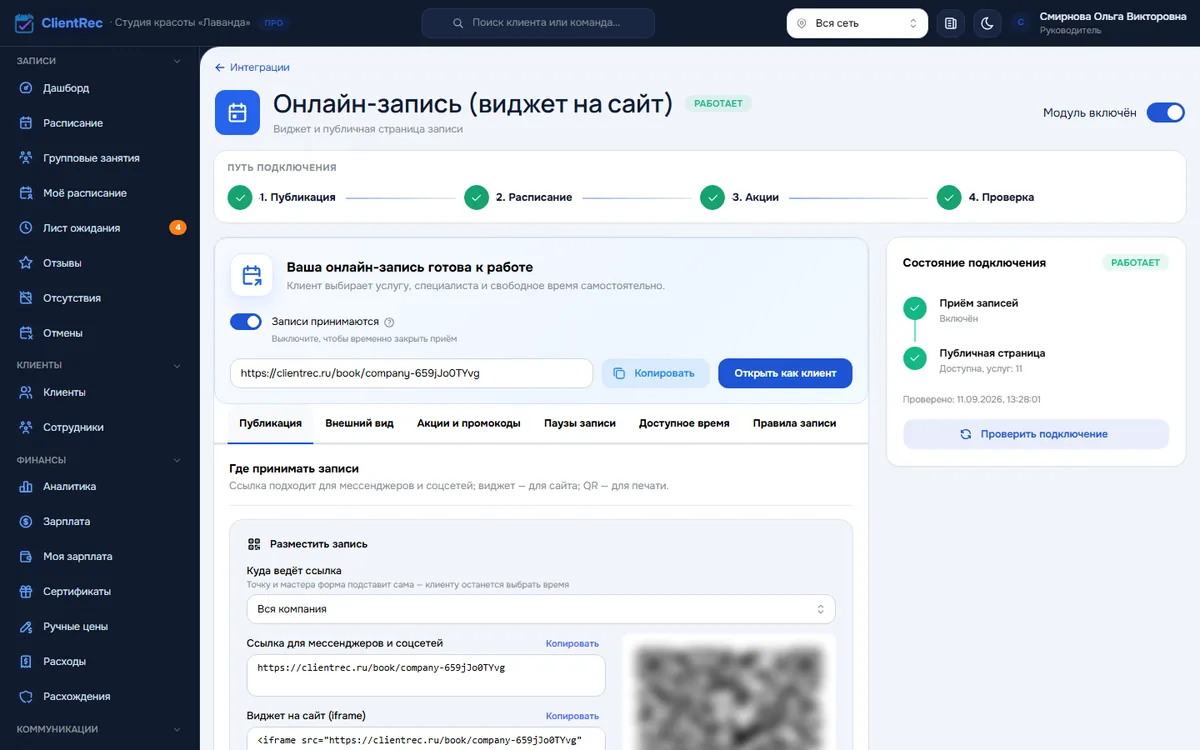The height and width of the screenshot is (750, 1200).
Task: Toggle the Модуль включён switch
Action: point(1165,113)
